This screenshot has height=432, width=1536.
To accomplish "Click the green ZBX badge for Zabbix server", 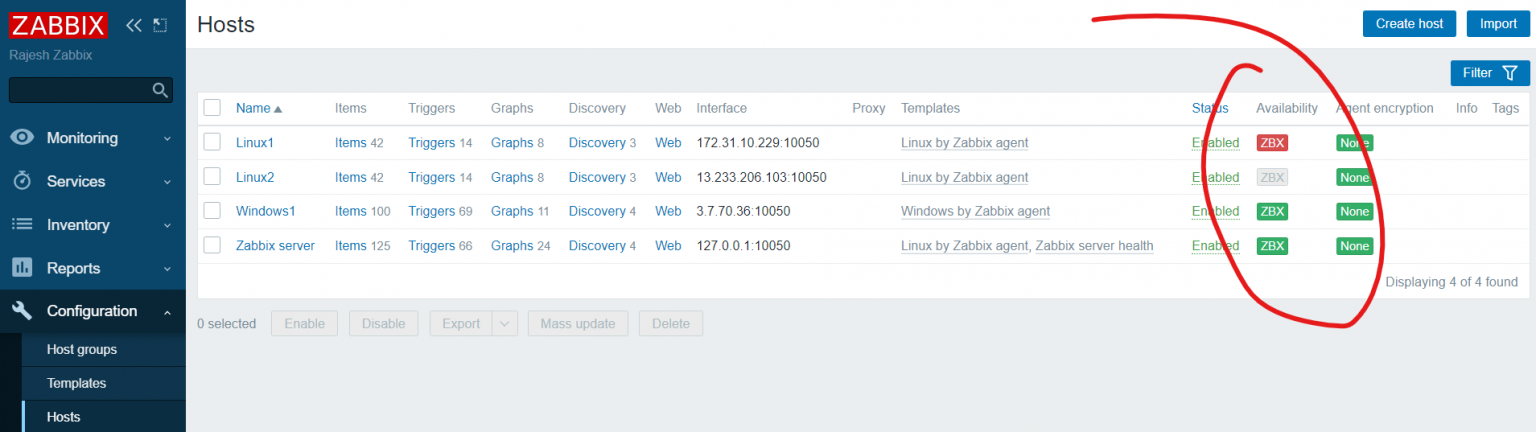I will pos(1272,246).
